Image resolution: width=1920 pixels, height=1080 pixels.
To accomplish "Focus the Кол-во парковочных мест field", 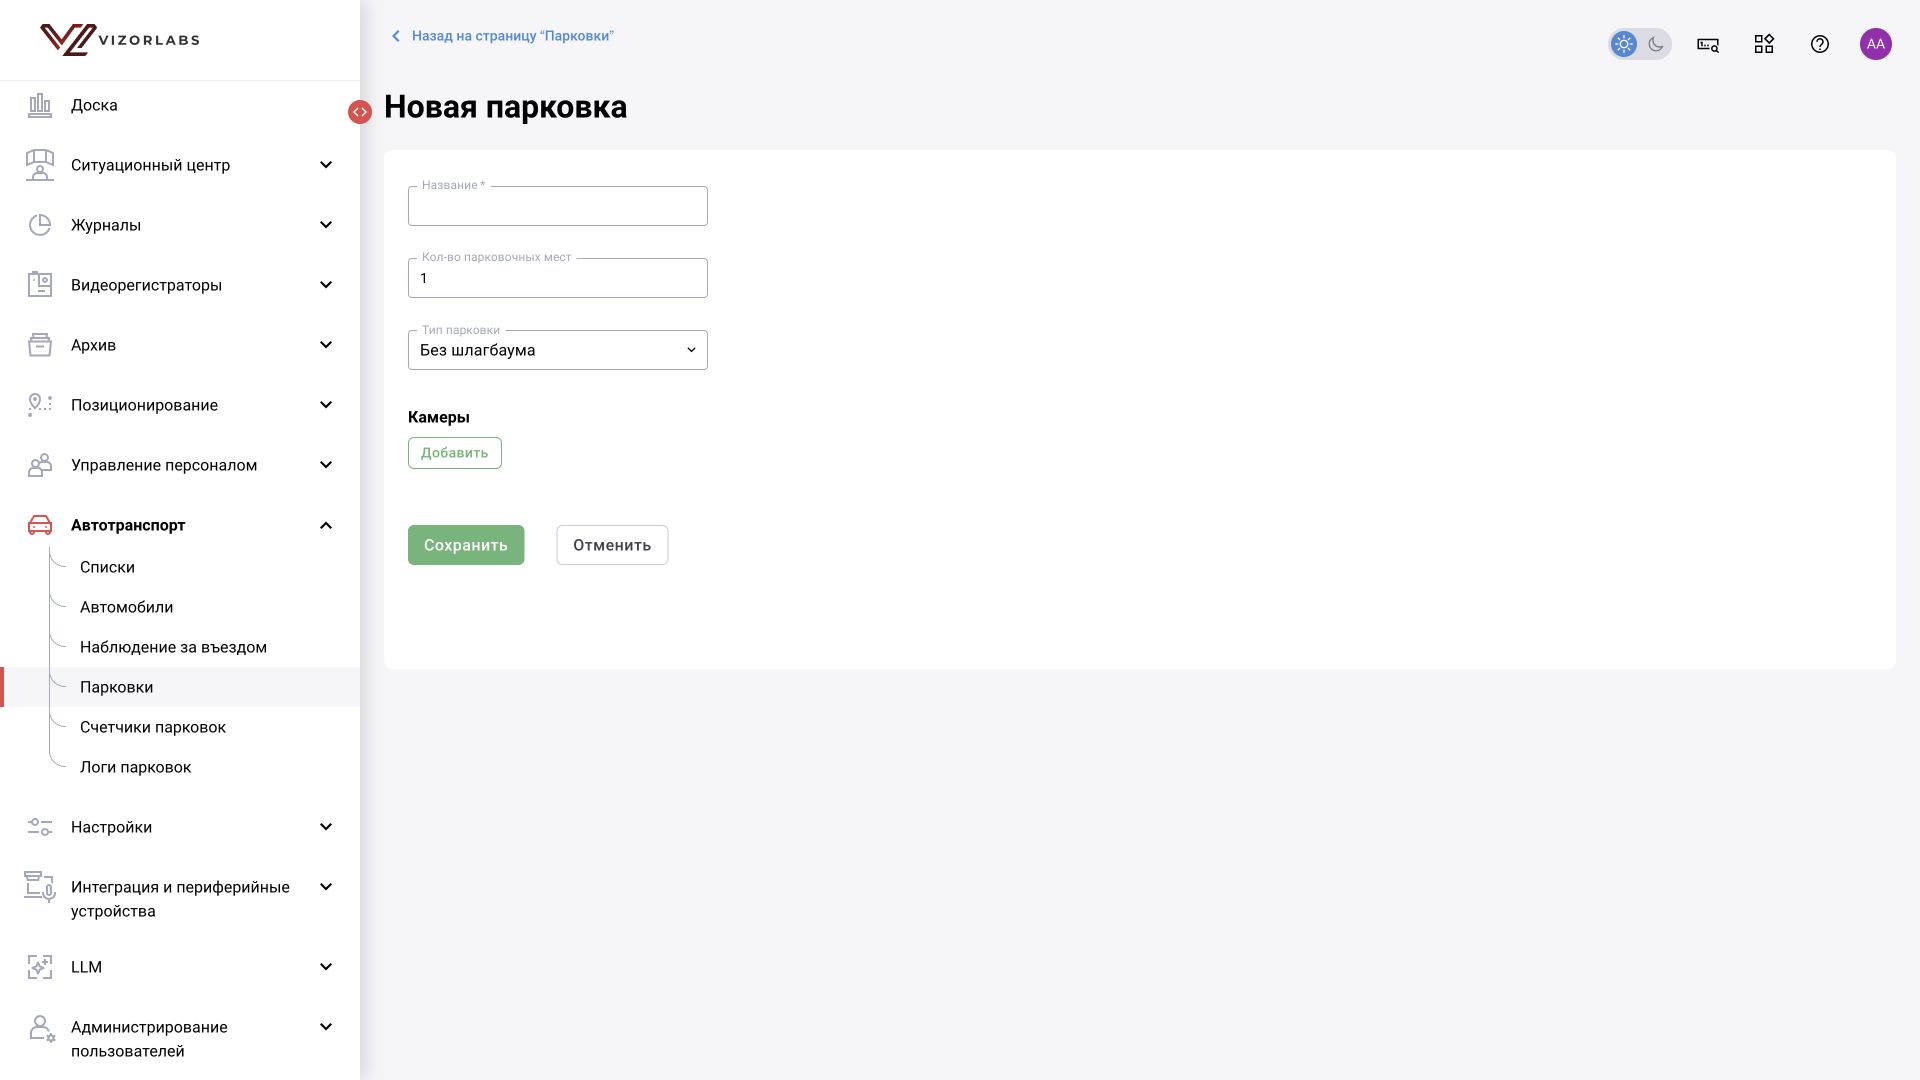I will tap(558, 278).
